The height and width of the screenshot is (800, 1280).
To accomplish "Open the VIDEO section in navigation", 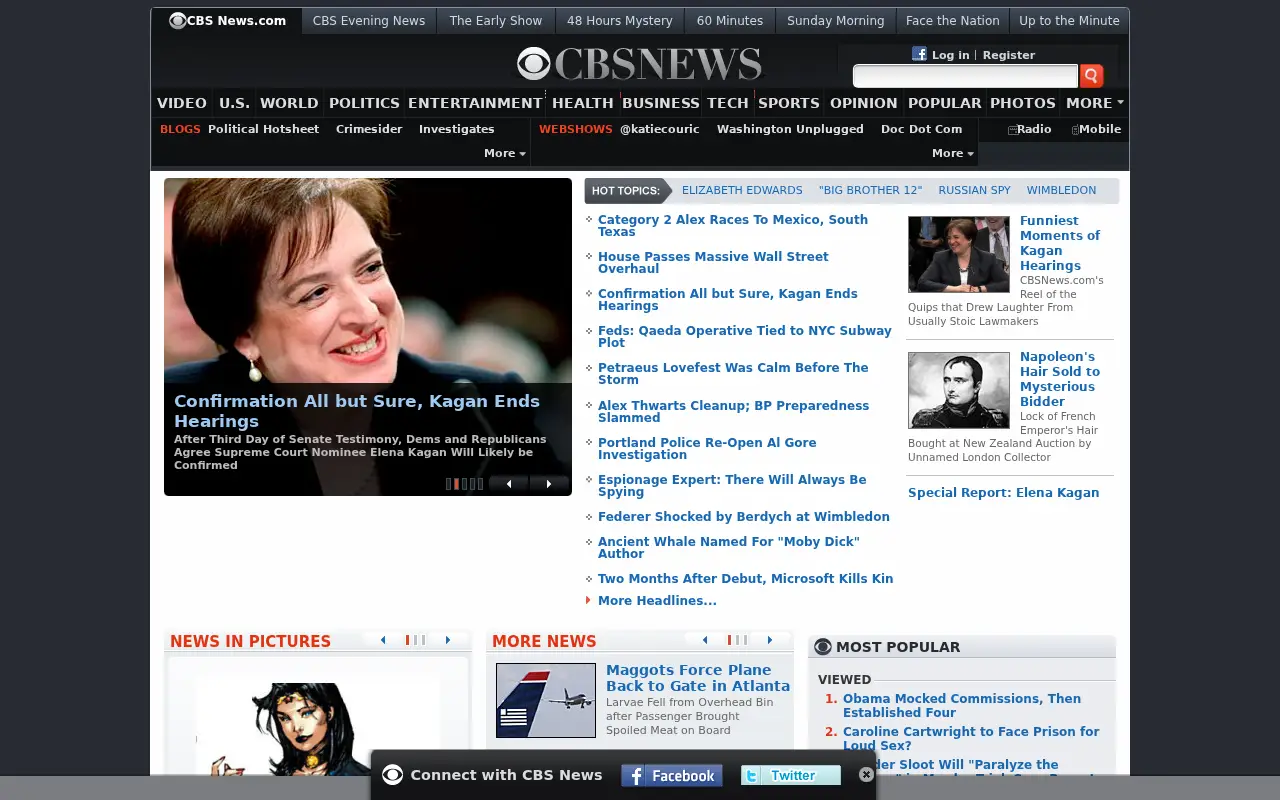I will point(182,103).
